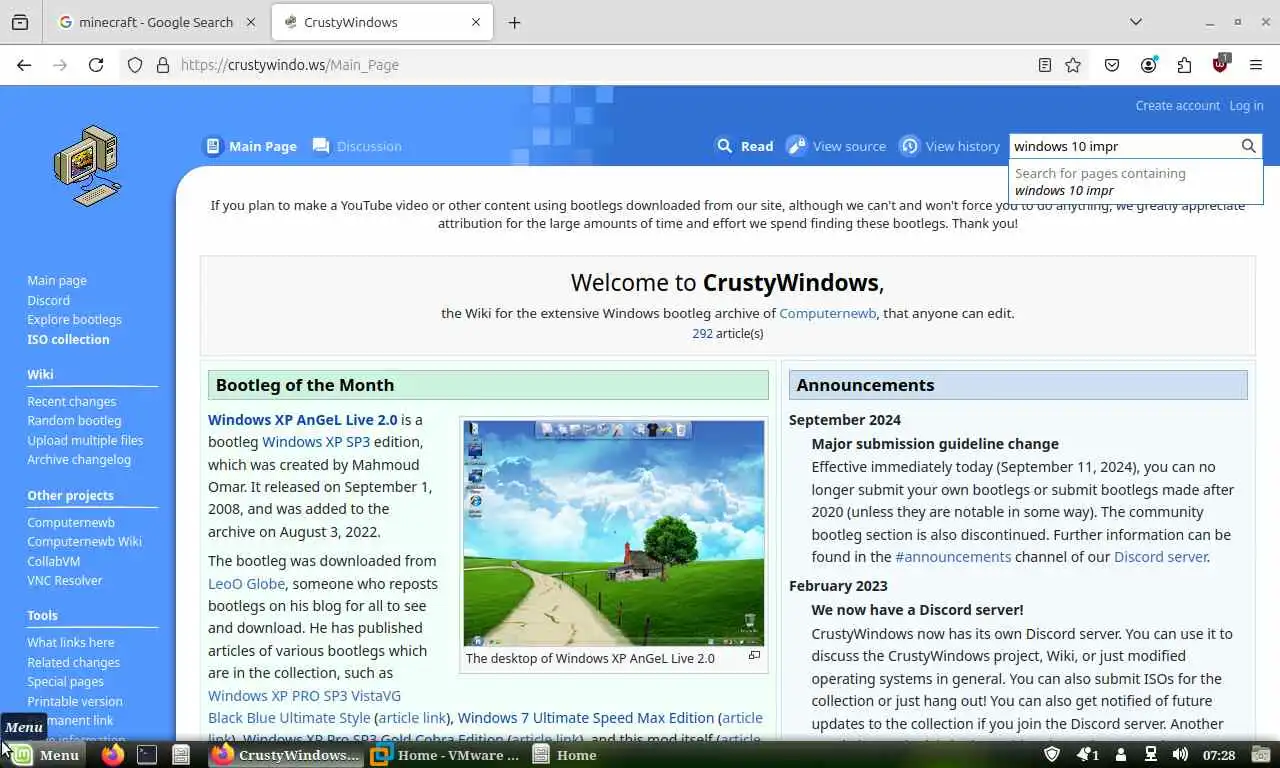
Task: Open VNC Resolver sidebar link
Action: 64,580
